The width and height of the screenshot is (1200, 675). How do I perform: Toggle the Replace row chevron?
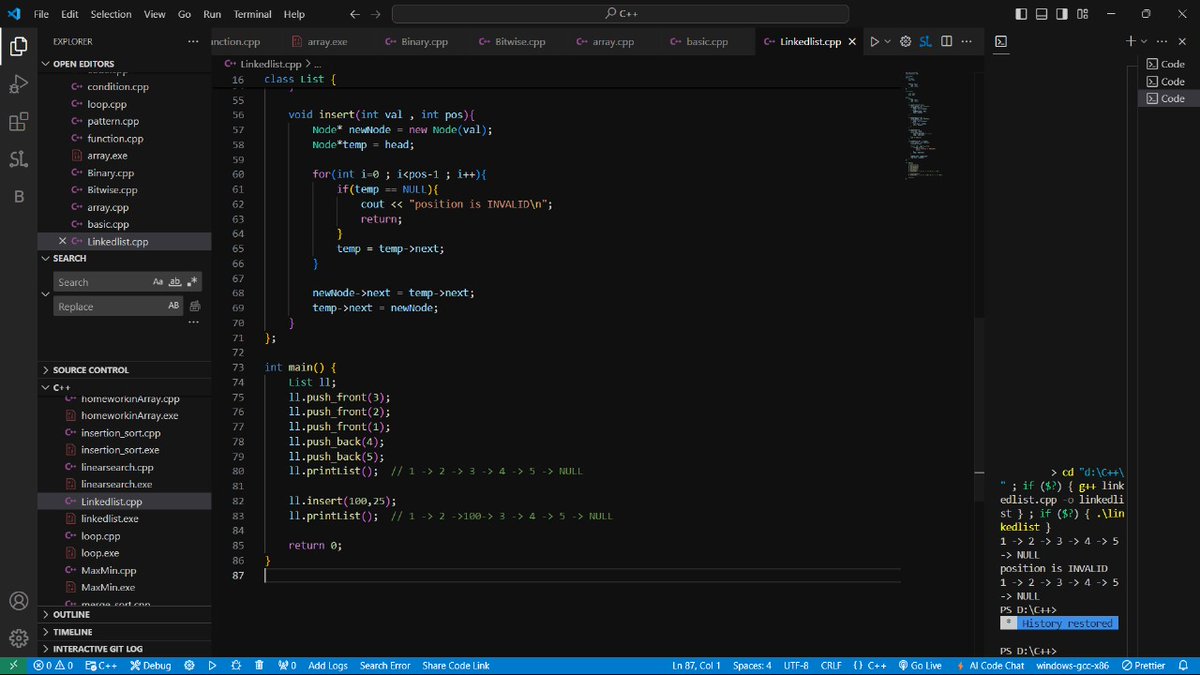point(45,294)
